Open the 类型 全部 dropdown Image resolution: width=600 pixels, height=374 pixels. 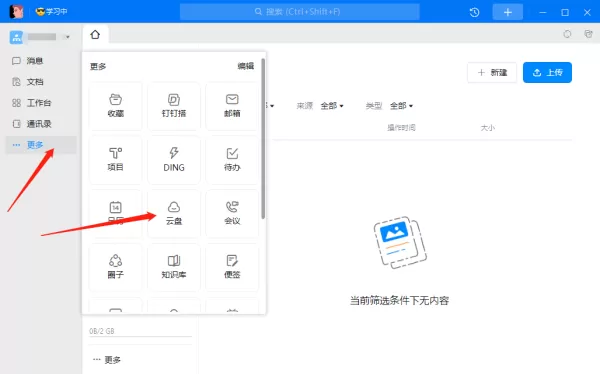(401, 106)
